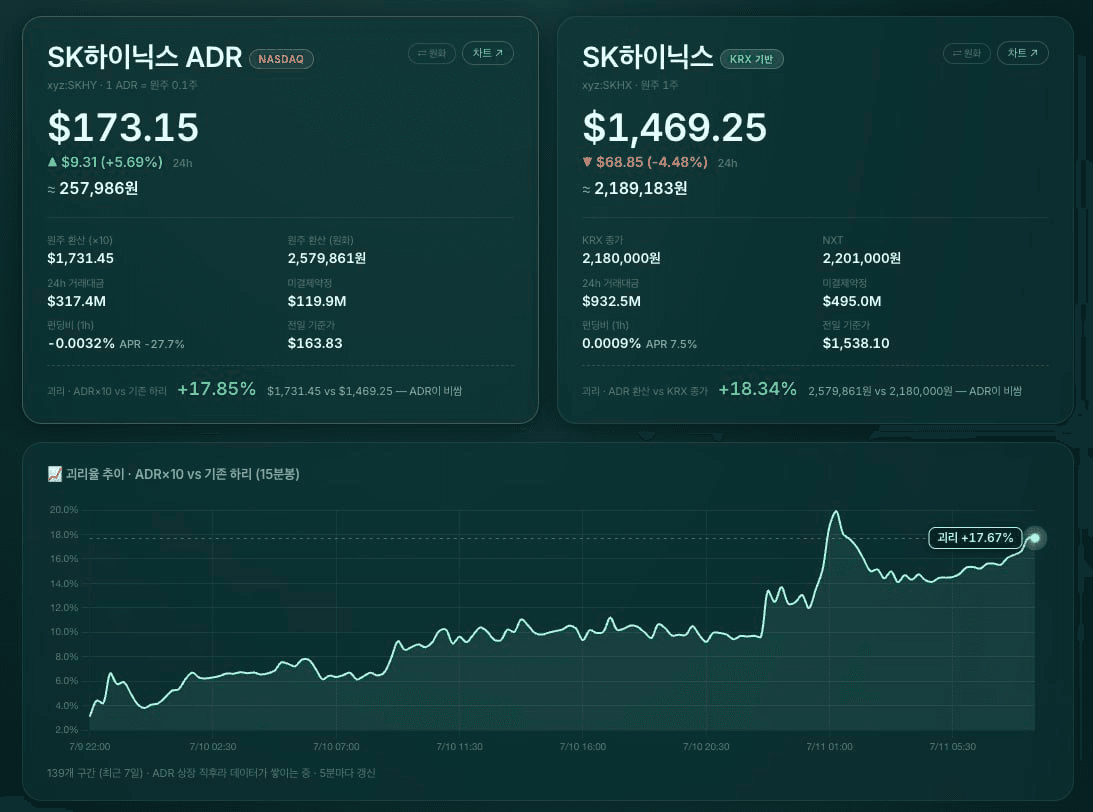Open 차트 link on SK하이닉스 KRX card
Image resolution: width=1093 pixels, height=812 pixels.
(1023, 54)
